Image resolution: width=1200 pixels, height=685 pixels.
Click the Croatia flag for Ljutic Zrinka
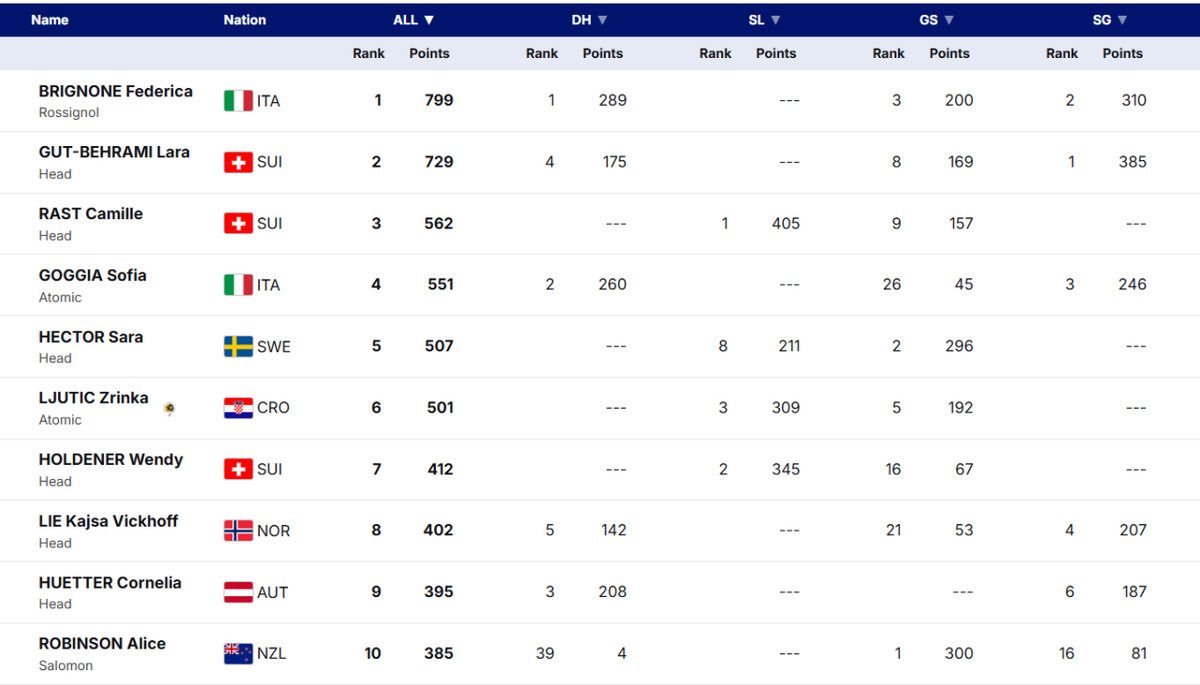pos(238,408)
